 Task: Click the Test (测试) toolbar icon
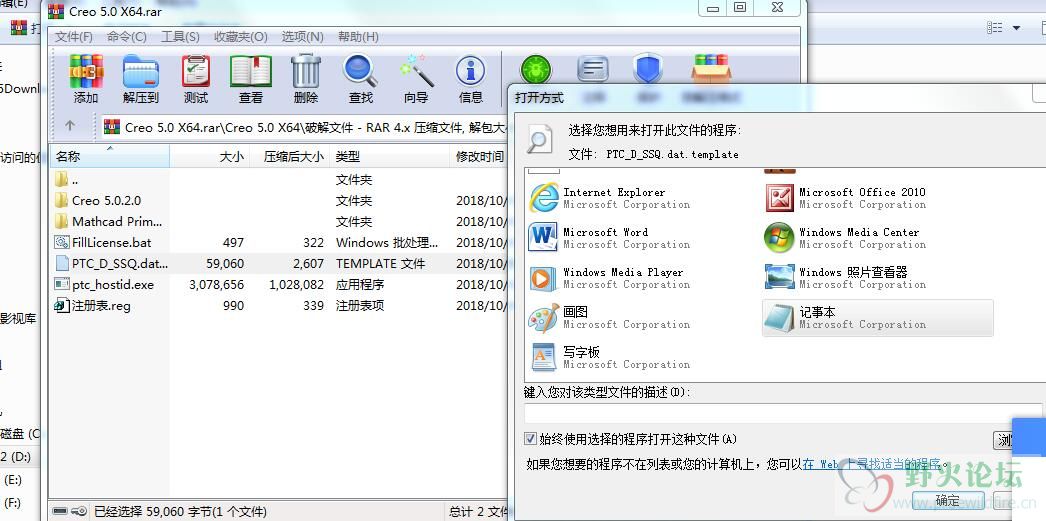pos(195,79)
